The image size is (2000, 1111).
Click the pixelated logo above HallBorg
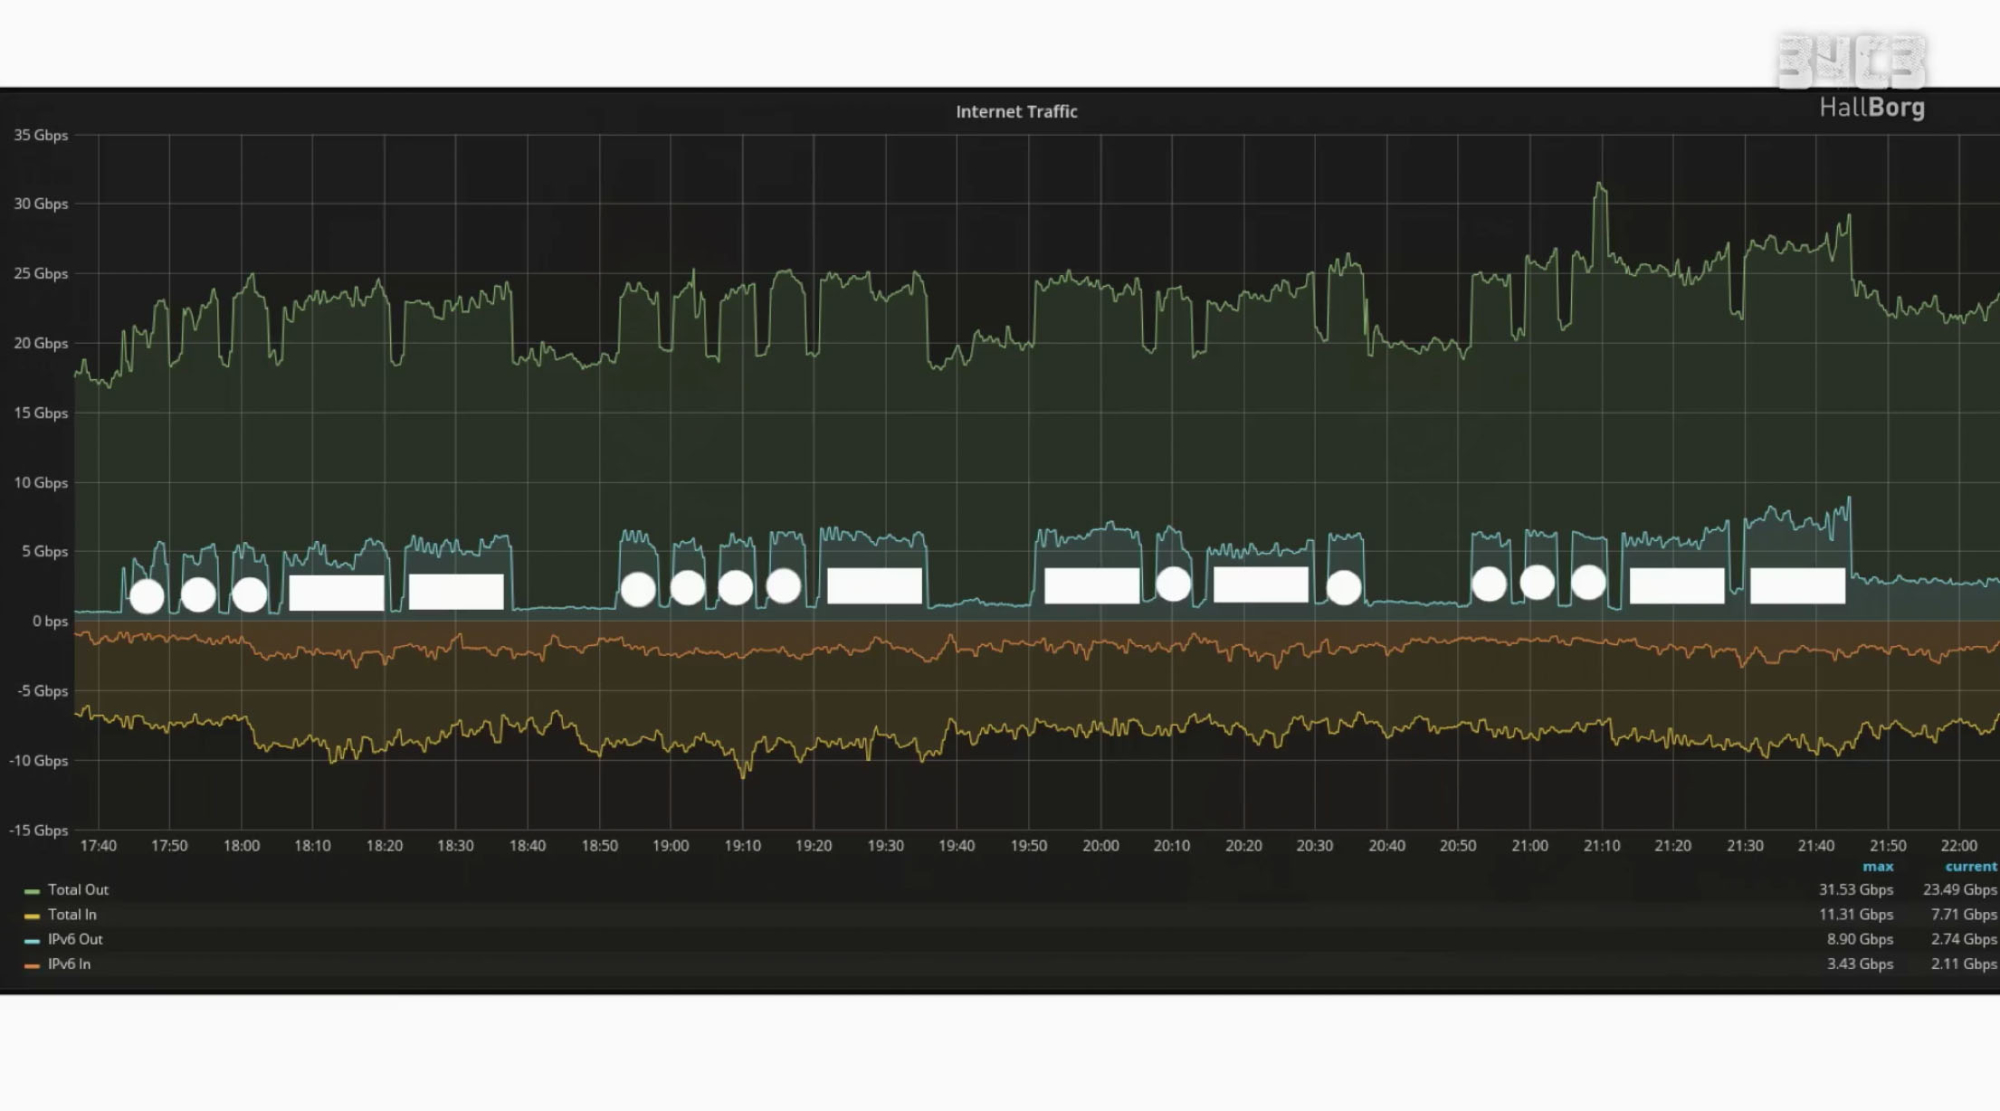(1851, 62)
